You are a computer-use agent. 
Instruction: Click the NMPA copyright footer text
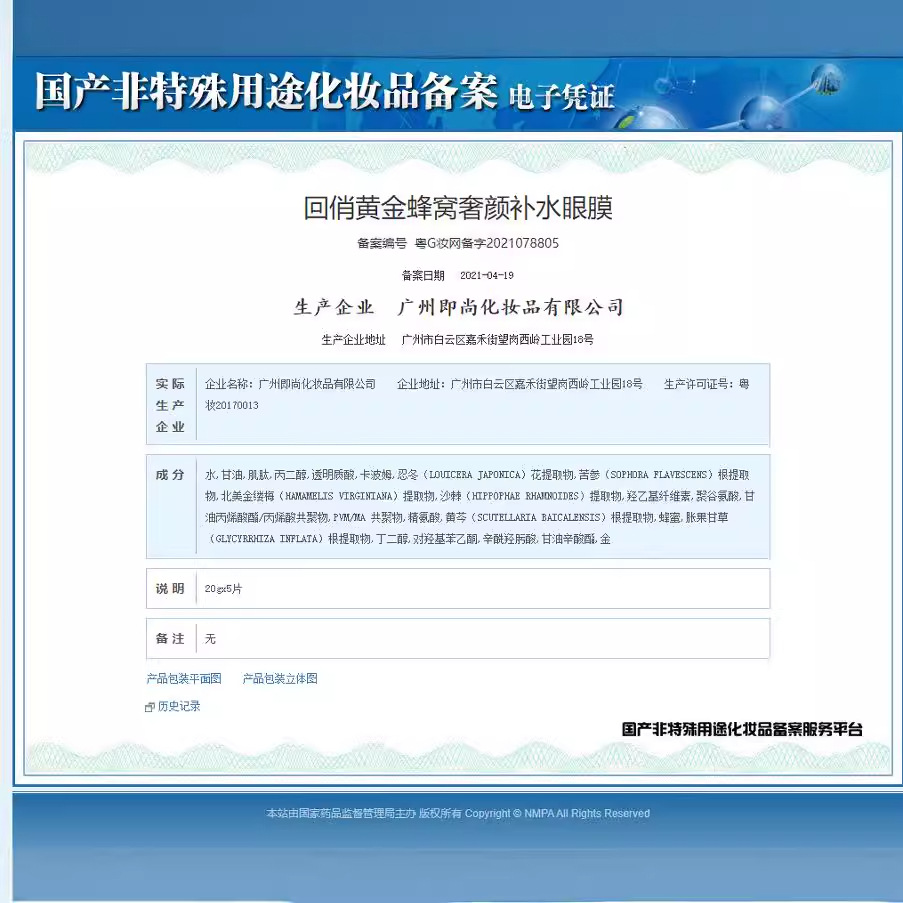457,814
